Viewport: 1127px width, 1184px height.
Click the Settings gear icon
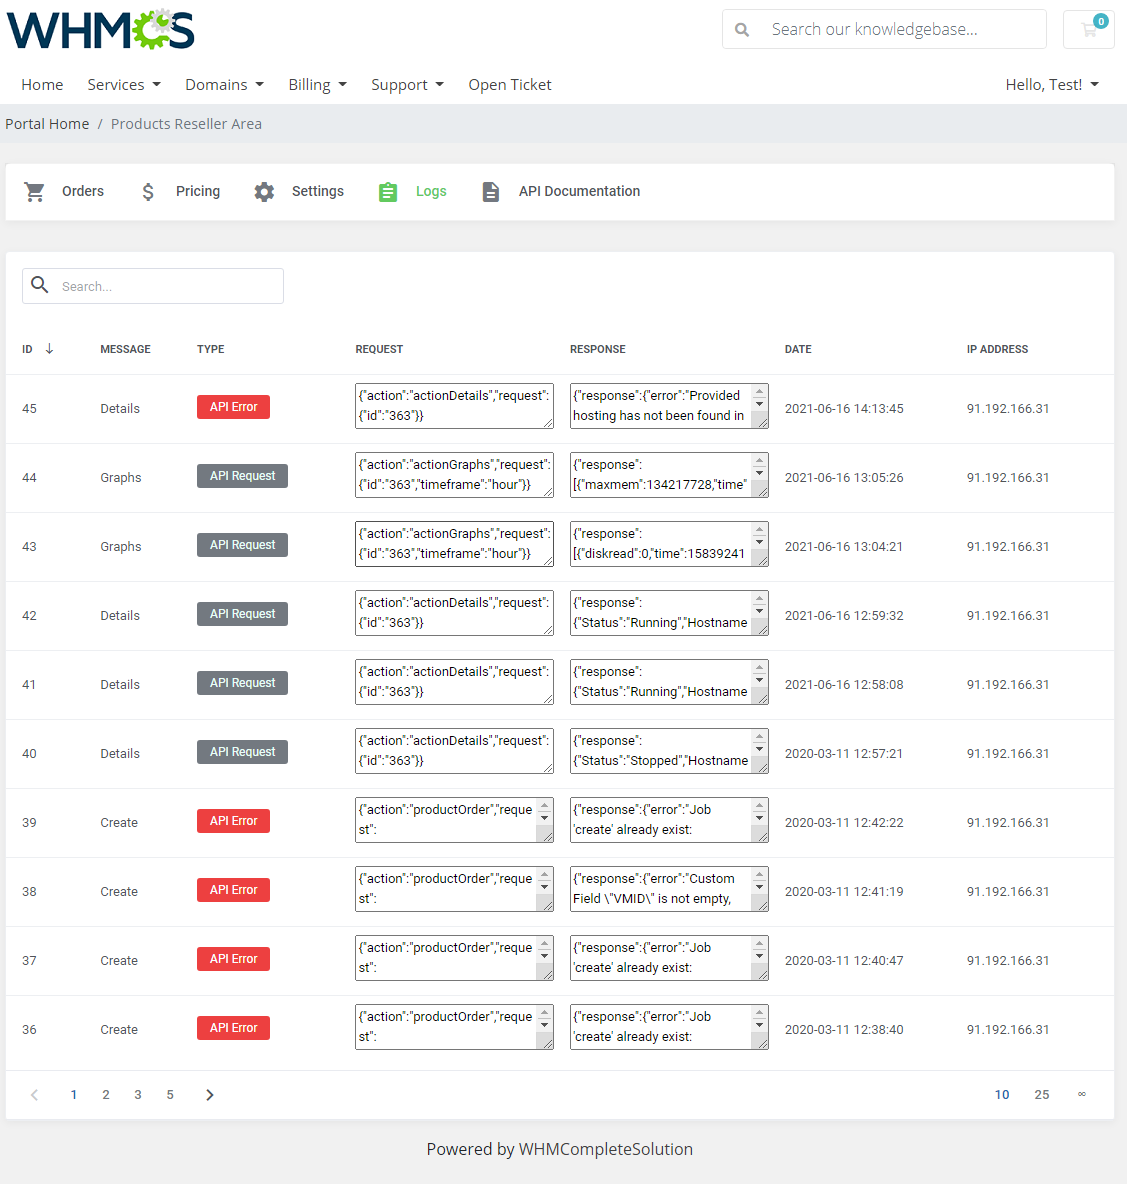(264, 192)
